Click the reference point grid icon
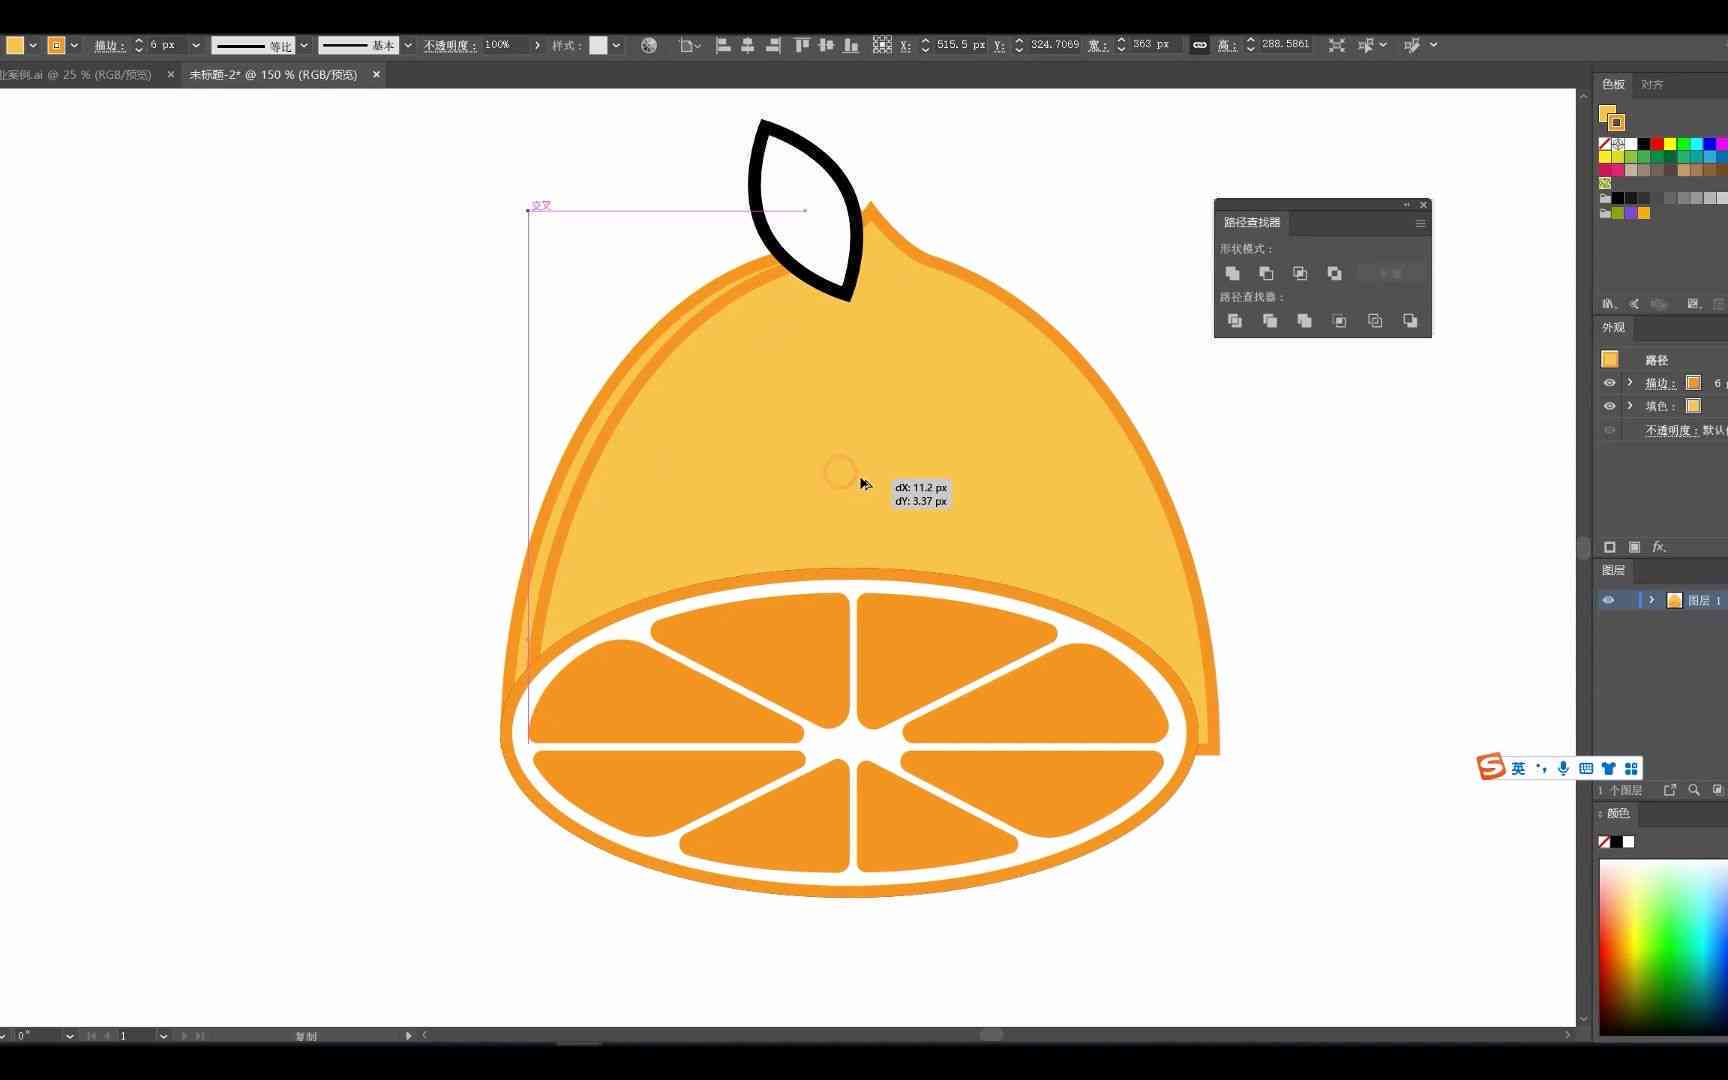The width and height of the screenshot is (1728, 1080). (882, 45)
